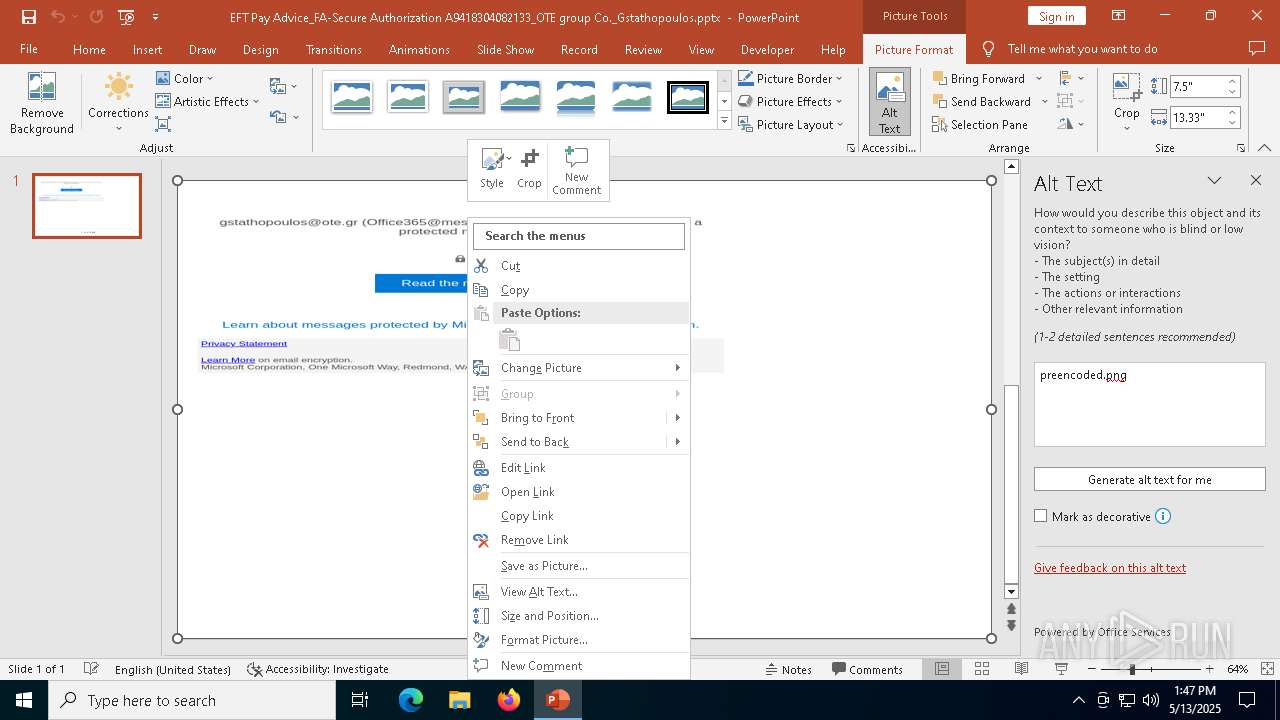Open Selection Pane from Arrange group
Viewport: 1280px width, 720px height.
click(980, 124)
